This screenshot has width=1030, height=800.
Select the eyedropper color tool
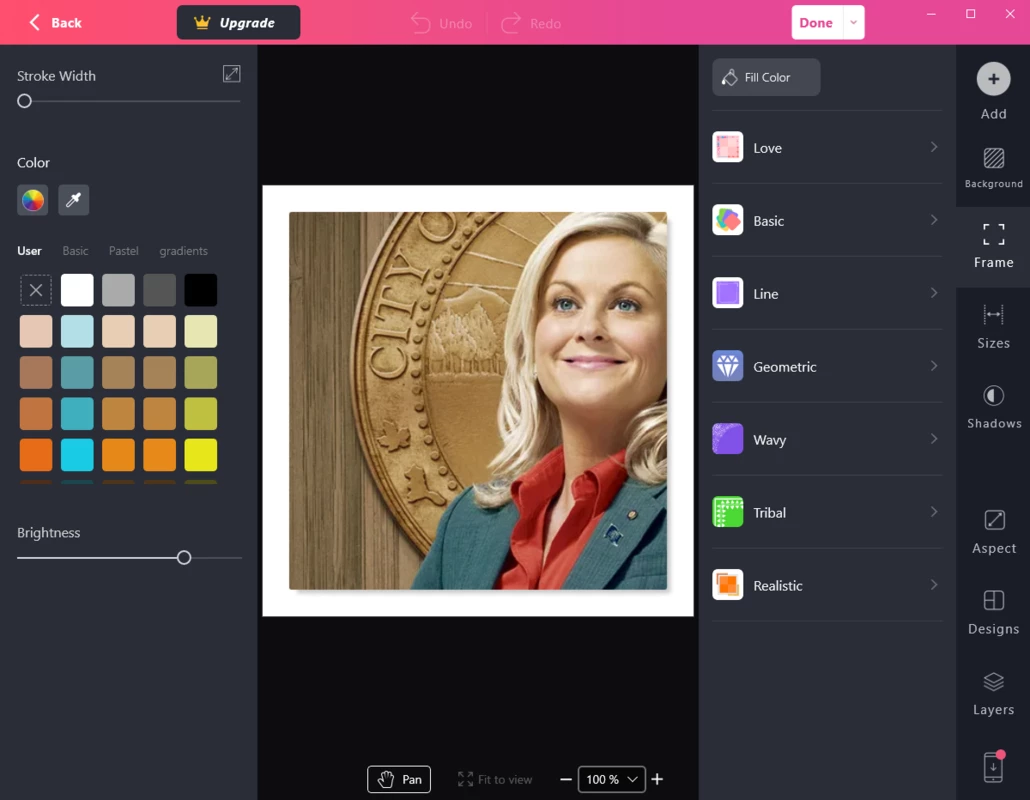pos(74,200)
